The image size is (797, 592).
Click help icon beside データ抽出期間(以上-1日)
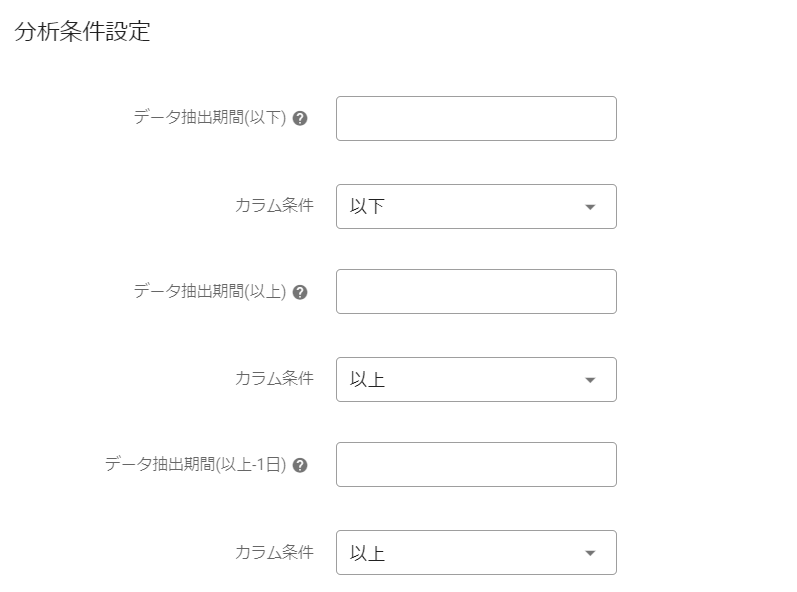click(300, 465)
